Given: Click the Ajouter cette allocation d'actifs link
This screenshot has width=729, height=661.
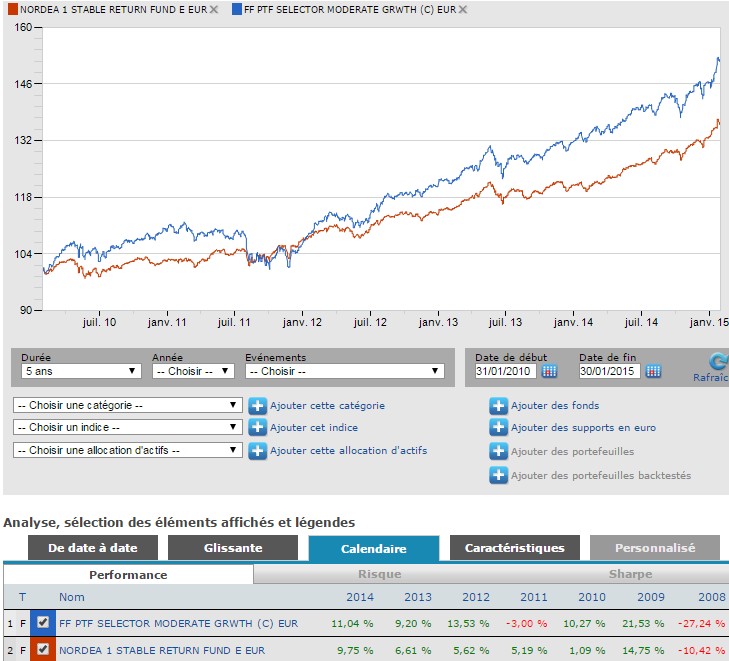Looking at the screenshot, I should (349, 450).
